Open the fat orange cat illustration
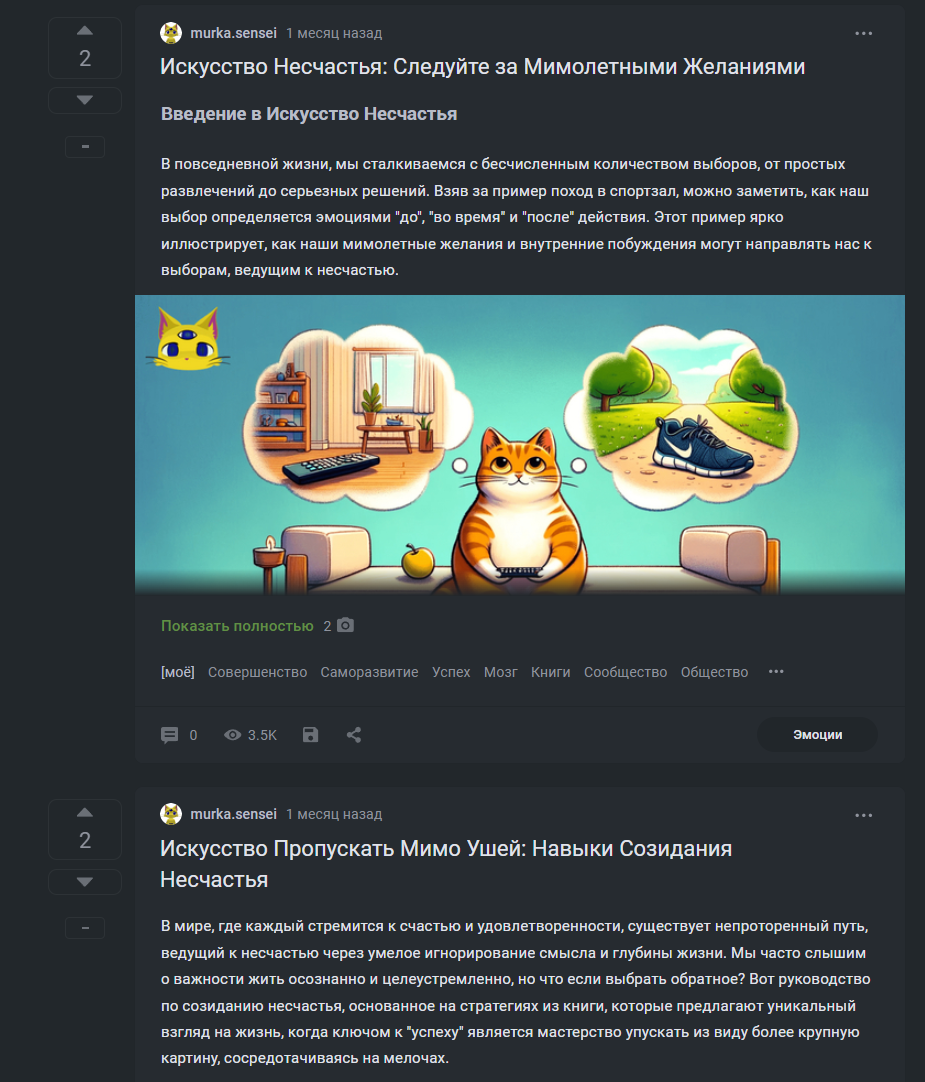This screenshot has width=925, height=1082. [x=520, y=444]
